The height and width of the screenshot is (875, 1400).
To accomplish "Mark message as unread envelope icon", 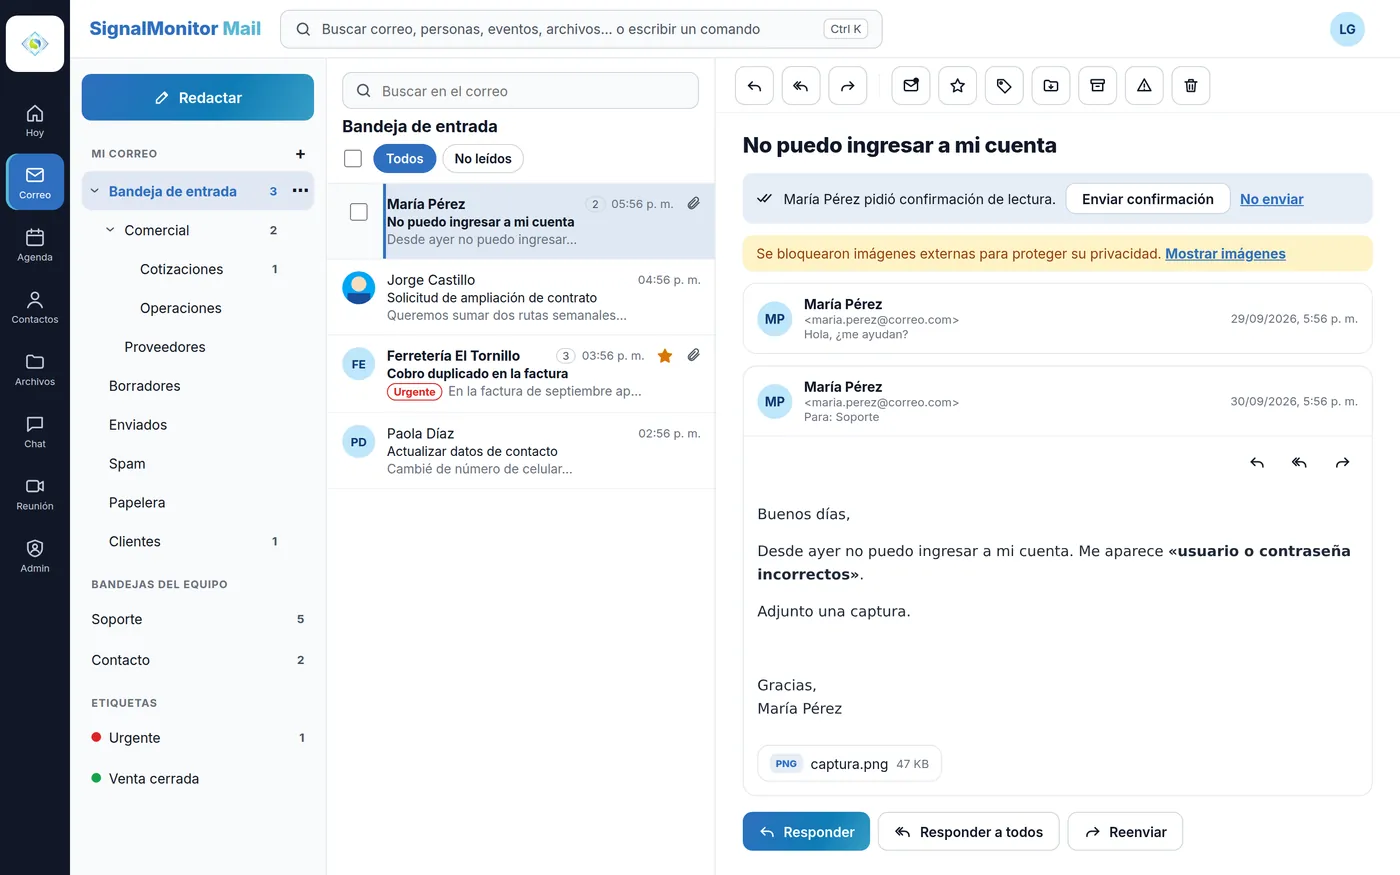I will [x=911, y=86].
